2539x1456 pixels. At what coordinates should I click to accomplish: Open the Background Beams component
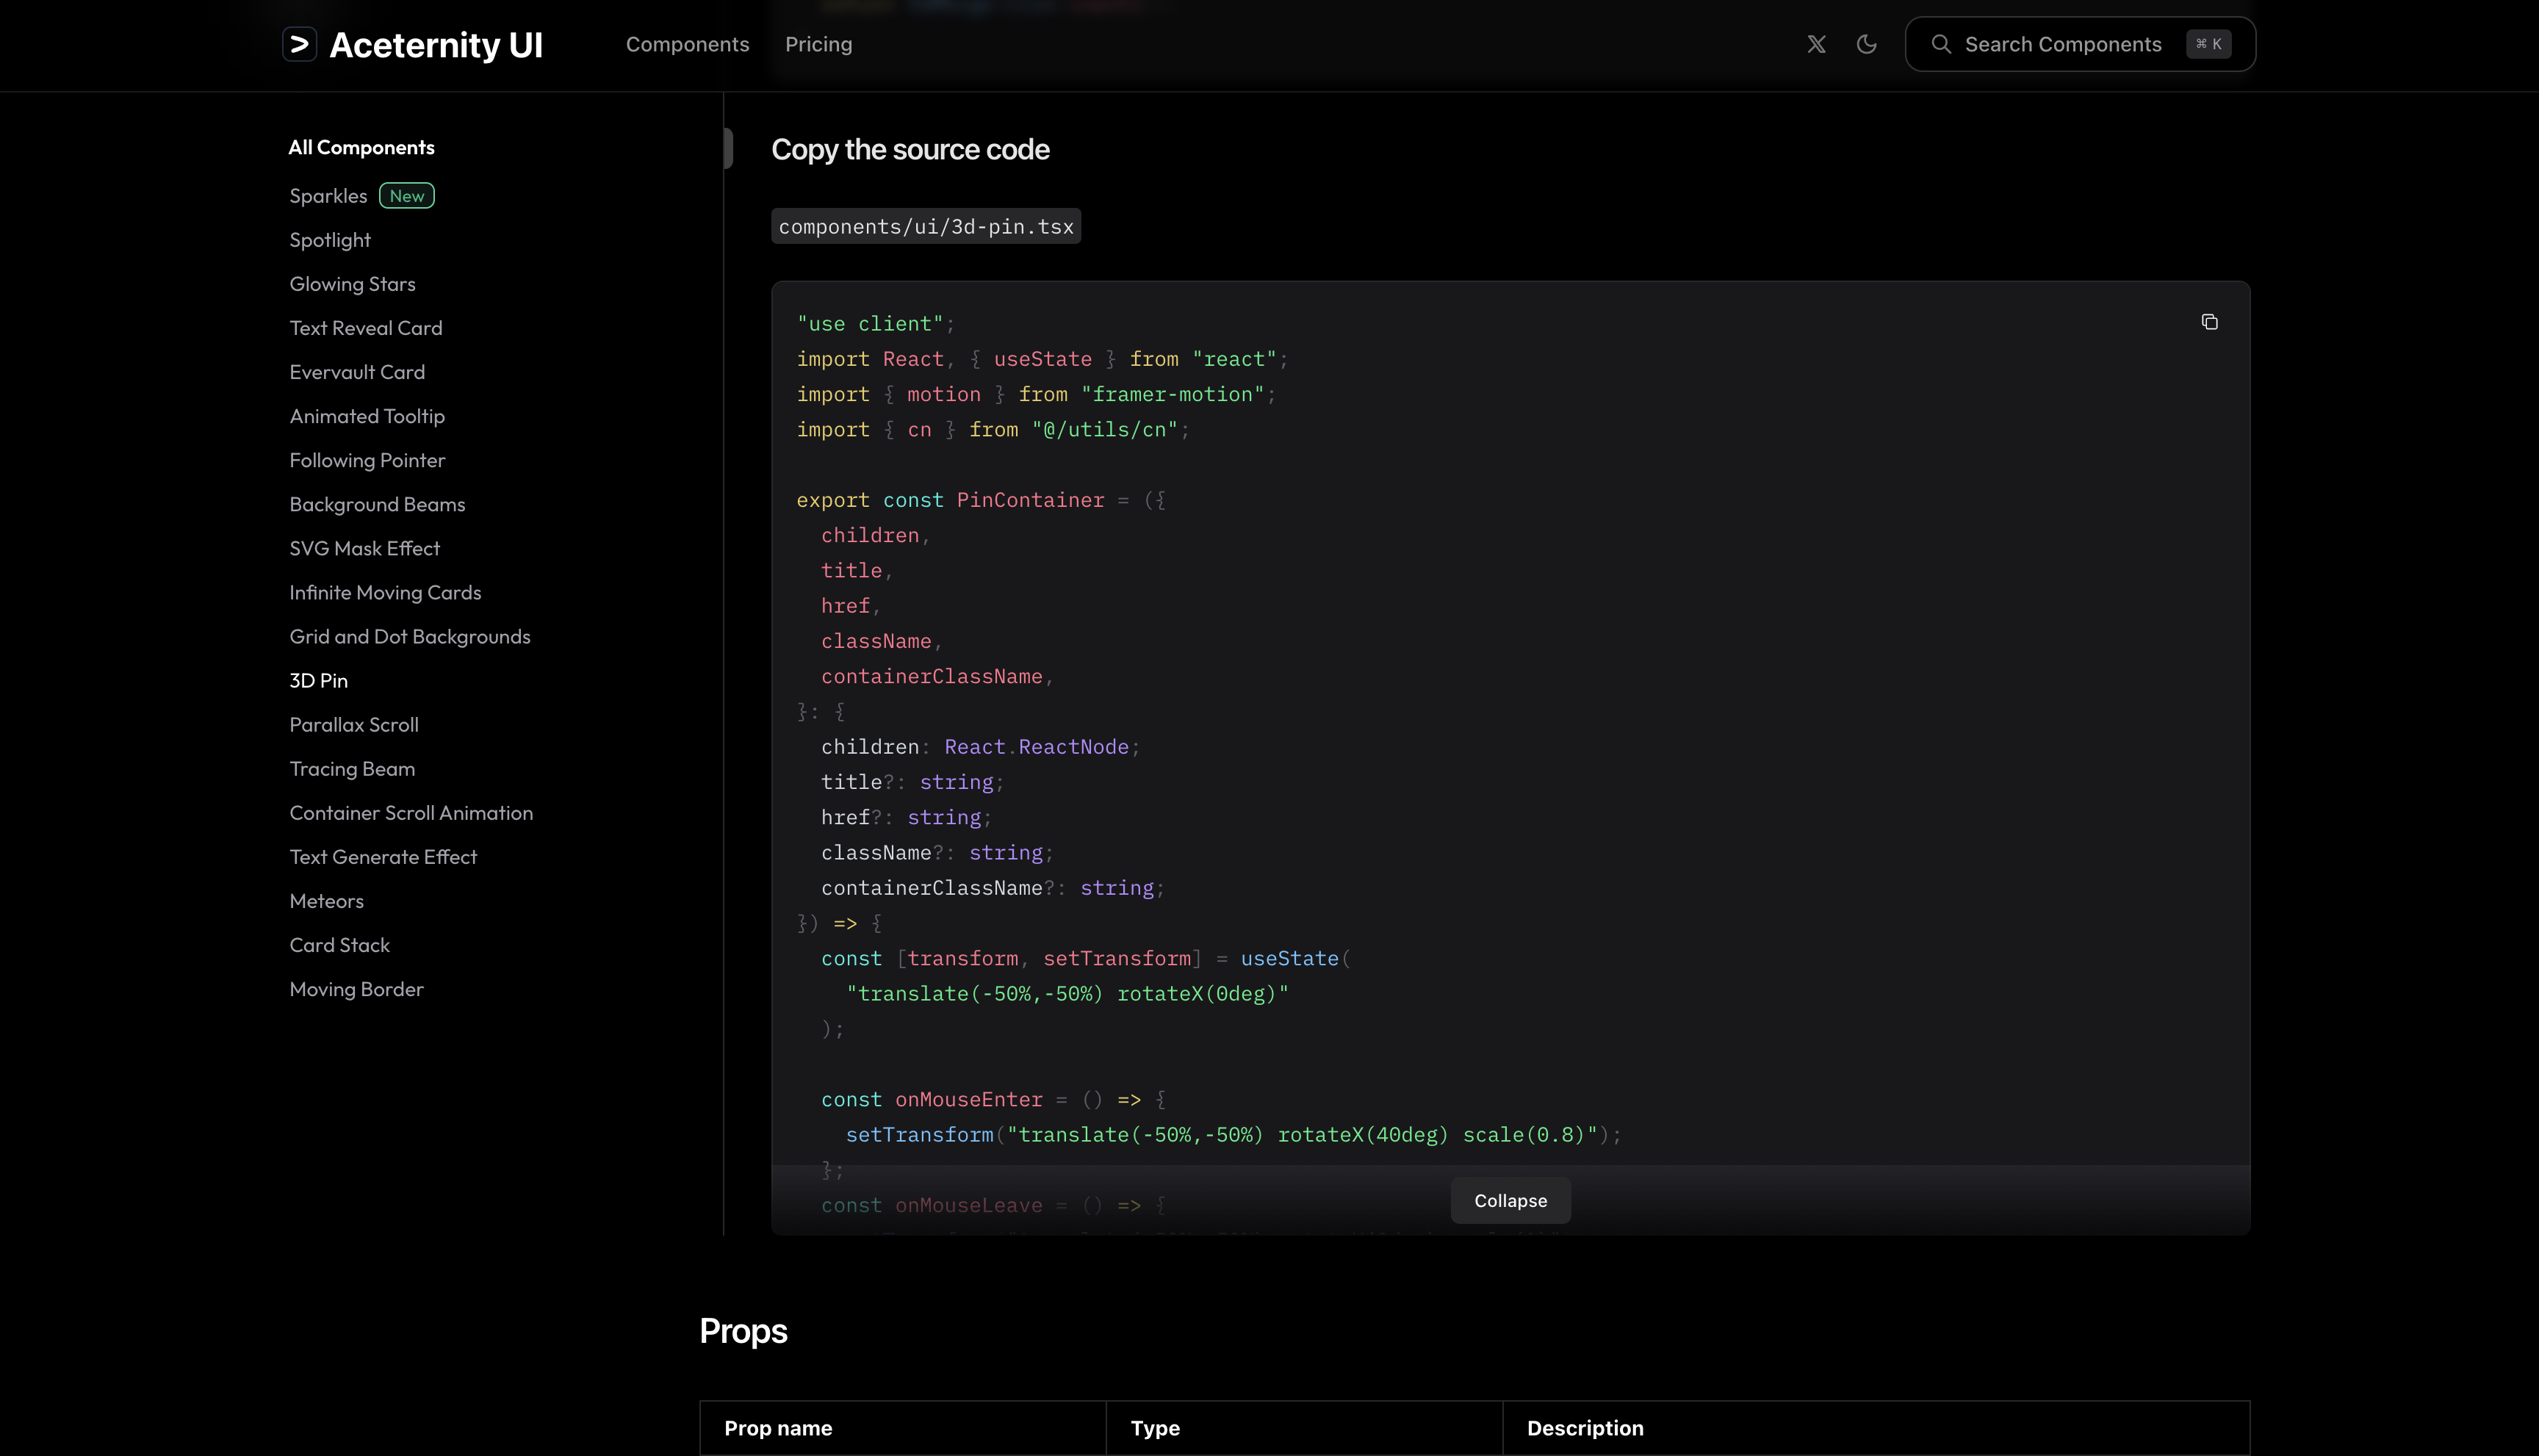pos(377,504)
